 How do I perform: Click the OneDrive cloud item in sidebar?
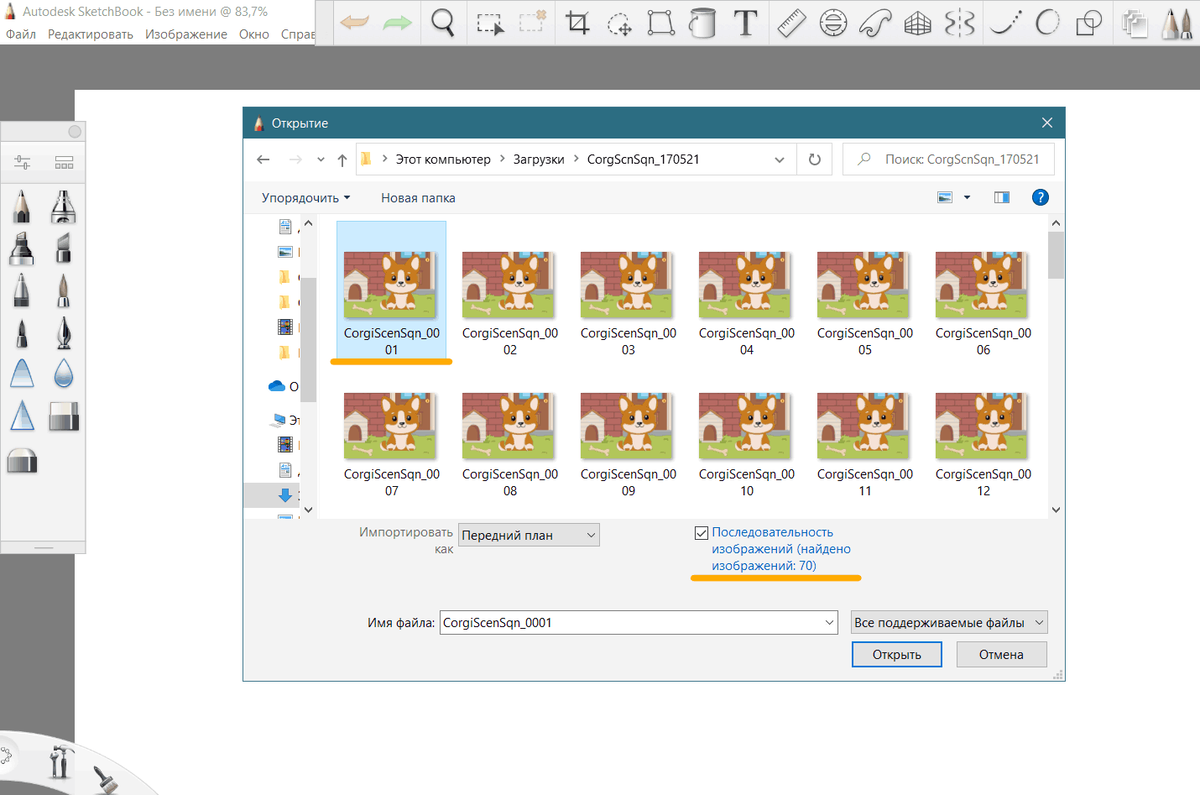click(283, 385)
